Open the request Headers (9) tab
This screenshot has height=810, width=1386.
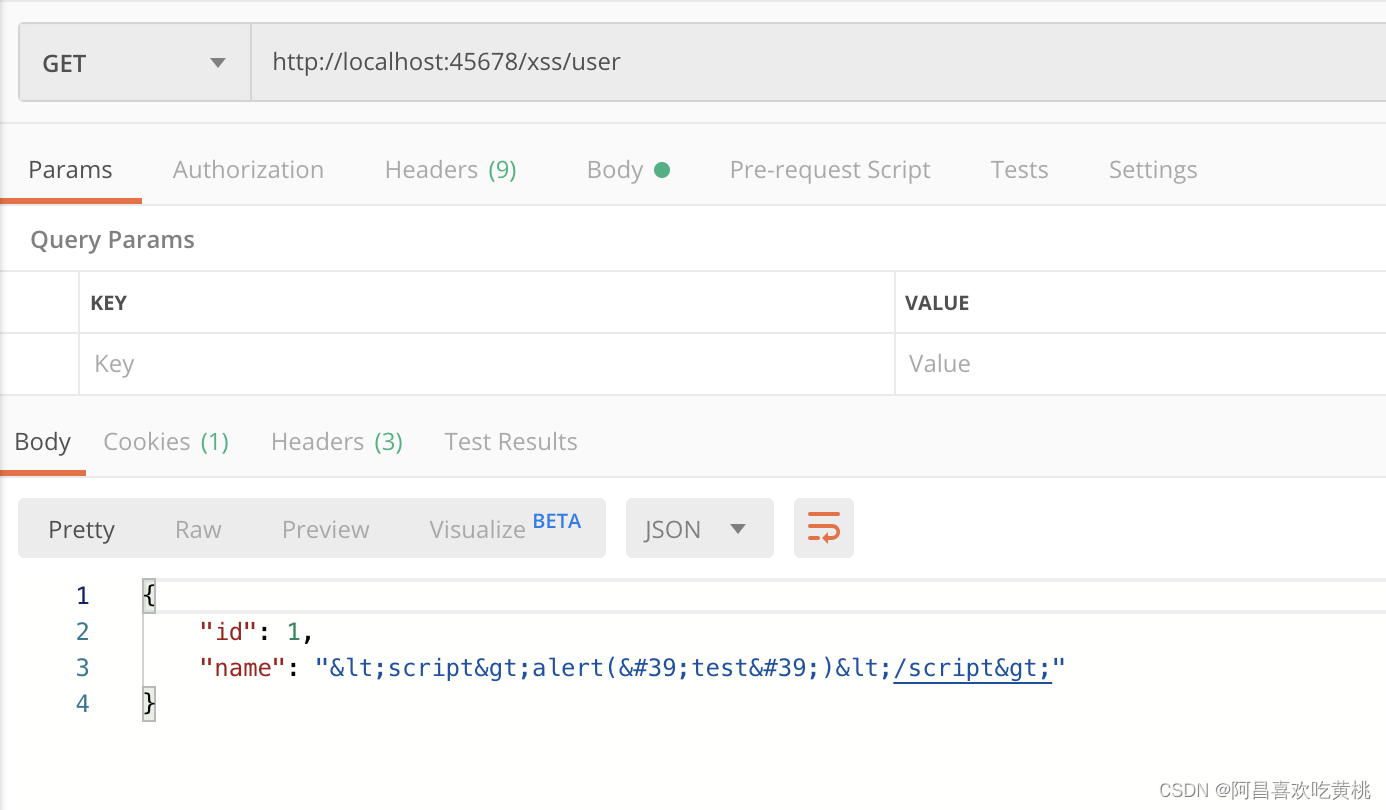[x=450, y=170]
